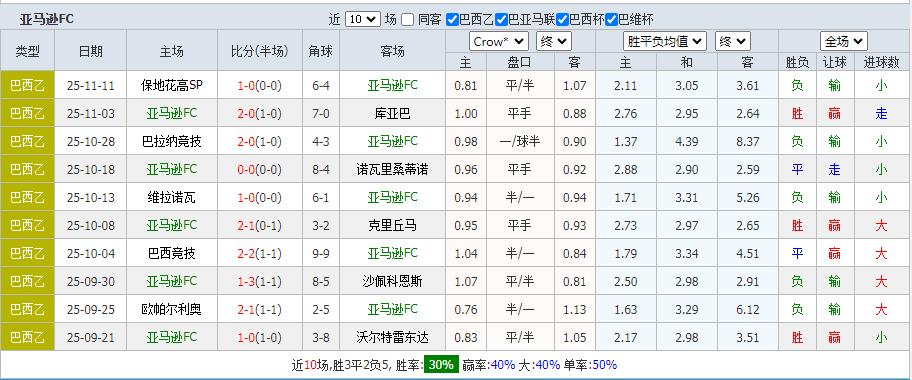Uncheck the 巴西杯 filter checkbox
The image size is (912, 380).
[562, 20]
